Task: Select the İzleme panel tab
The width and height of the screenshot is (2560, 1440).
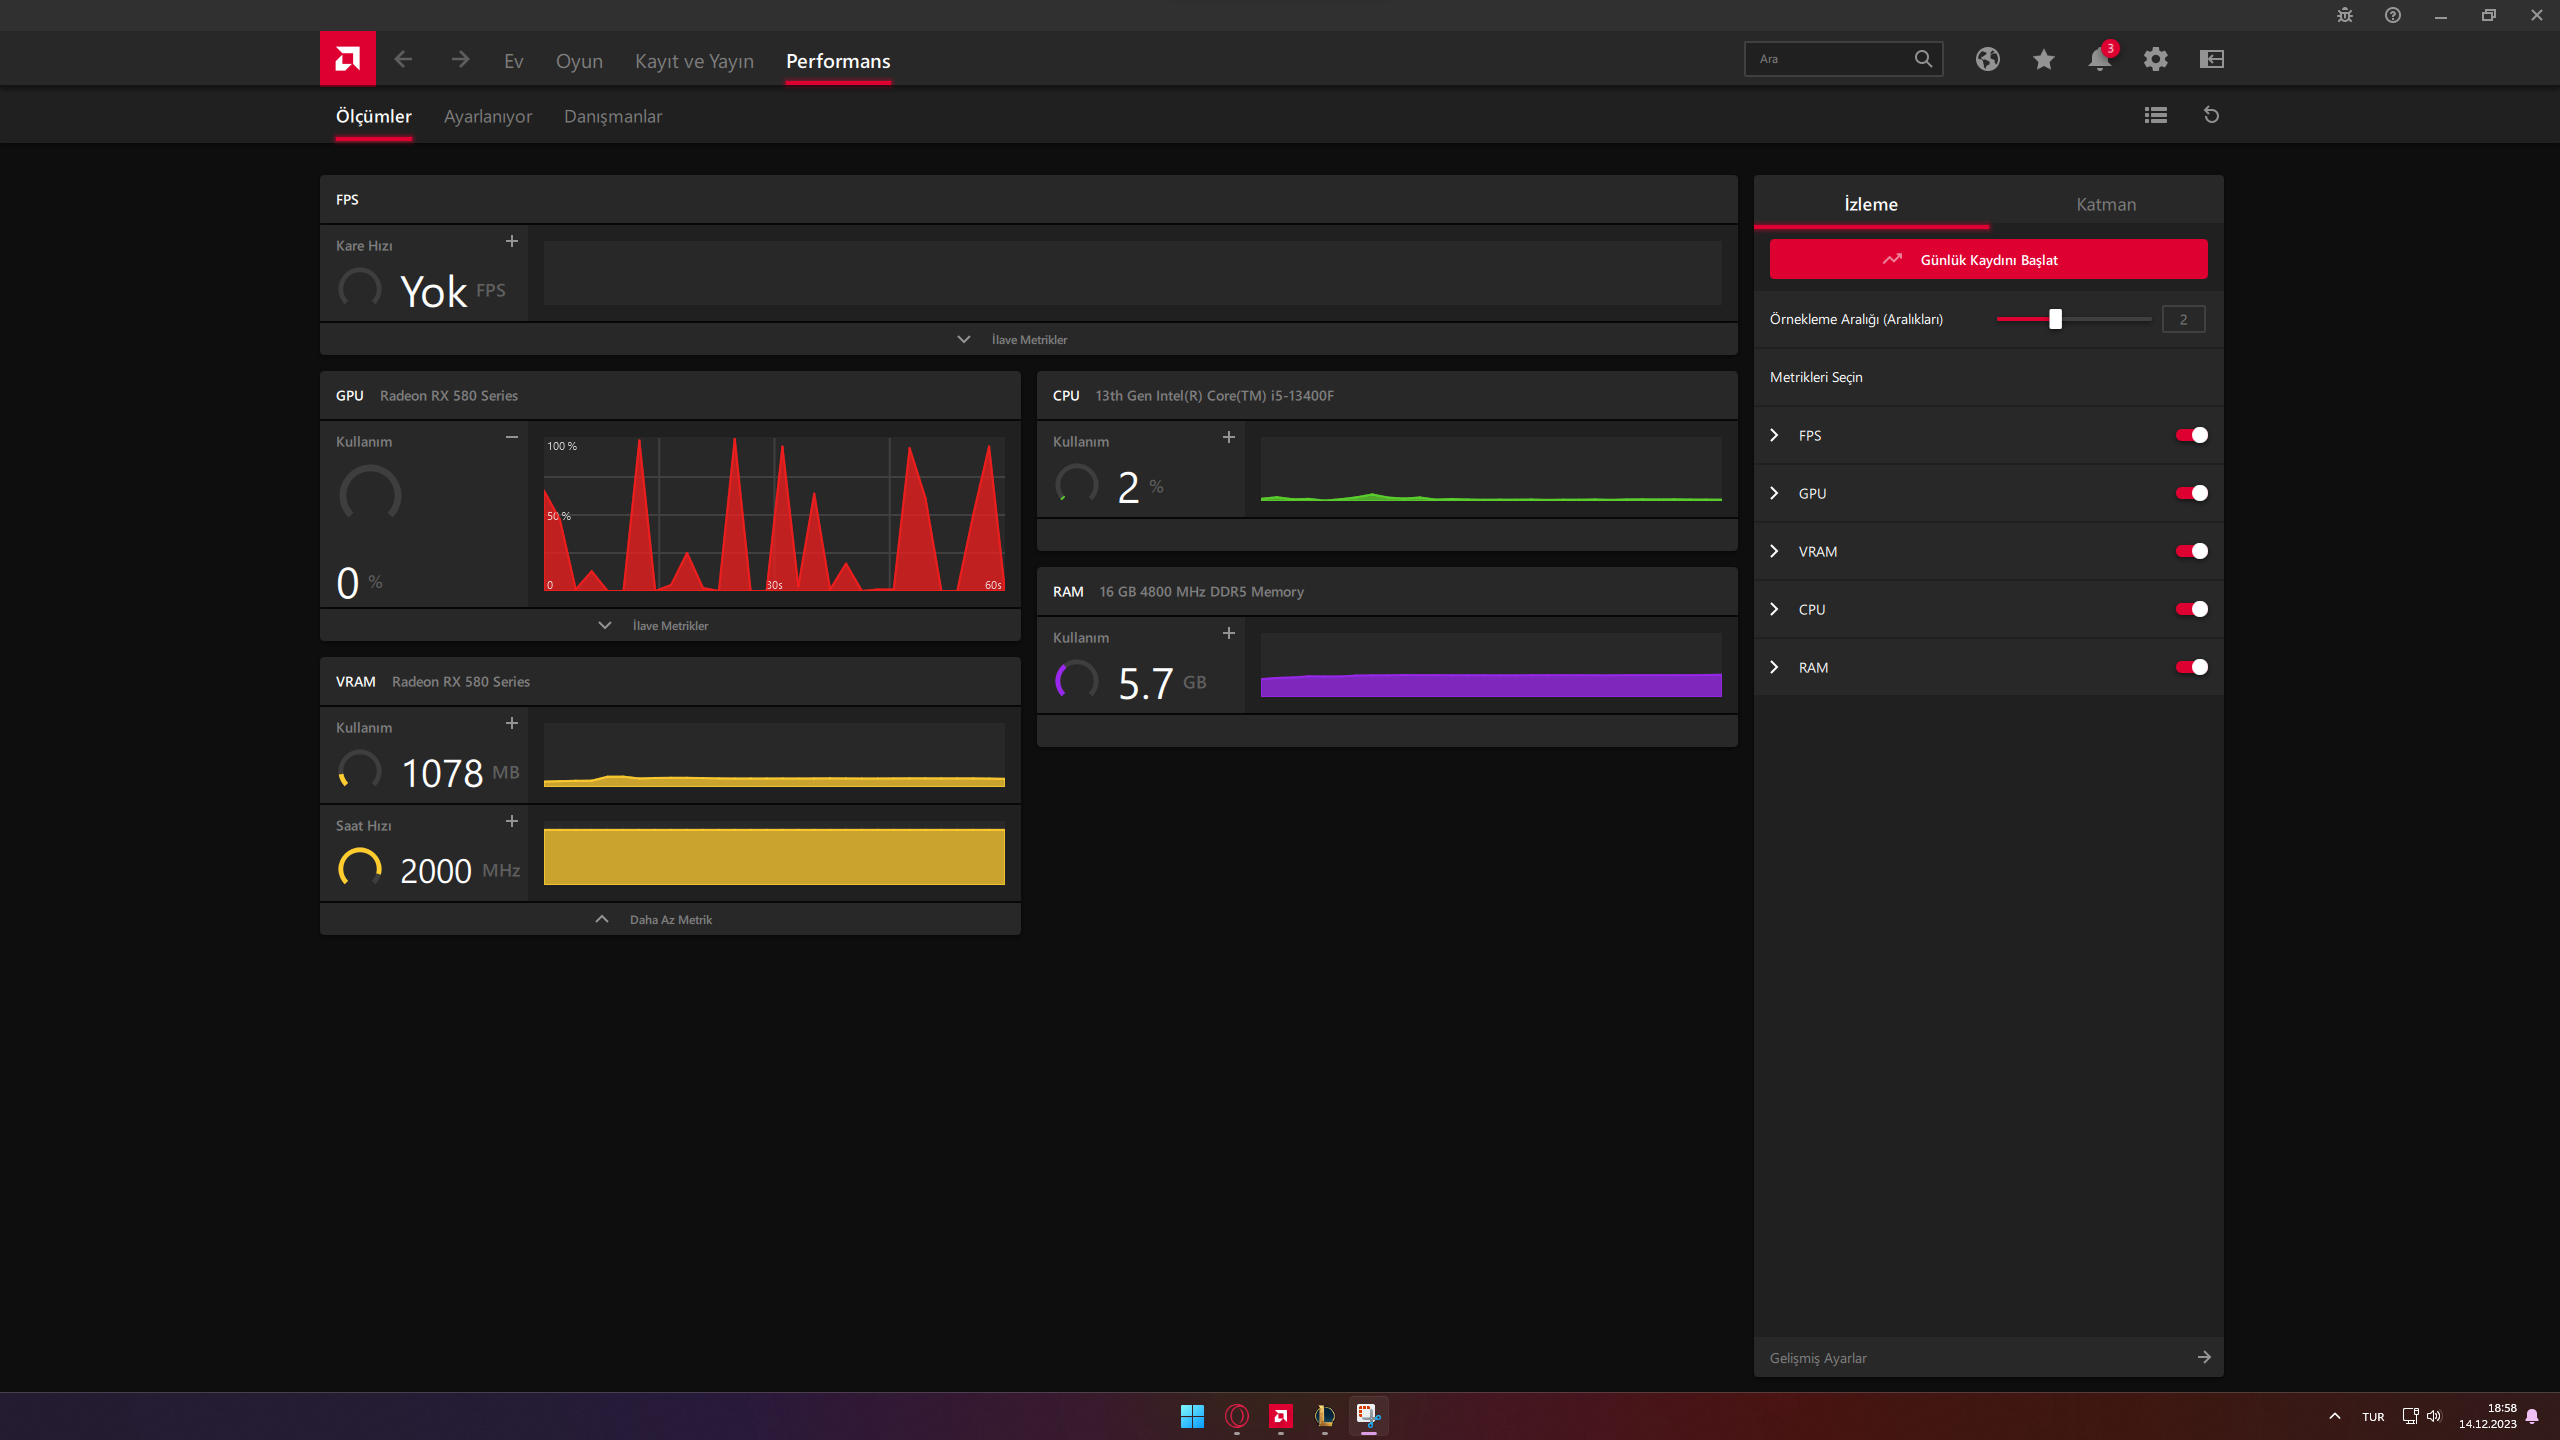Action: (x=1871, y=204)
